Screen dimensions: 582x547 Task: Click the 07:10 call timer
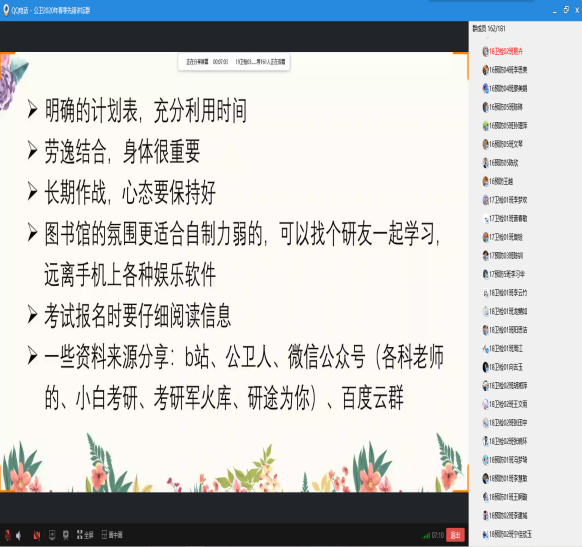438,535
